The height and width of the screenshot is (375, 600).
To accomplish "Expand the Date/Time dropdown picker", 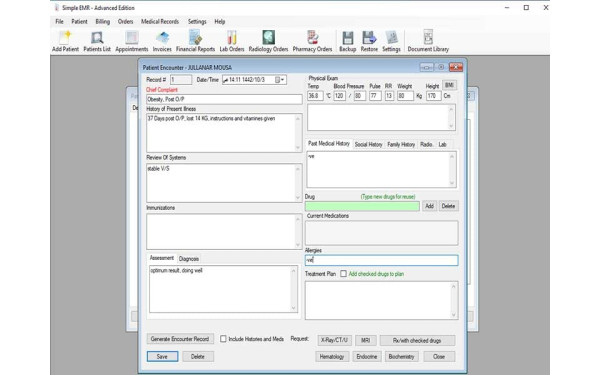I will [282, 80].
